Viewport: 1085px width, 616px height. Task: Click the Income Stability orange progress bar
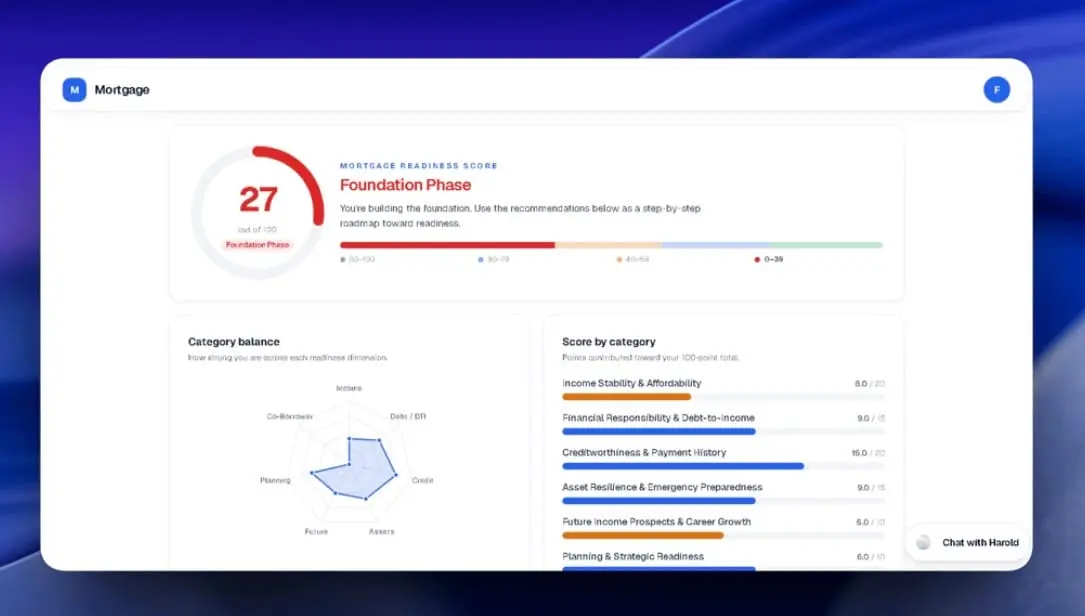(x=626, y=397)
